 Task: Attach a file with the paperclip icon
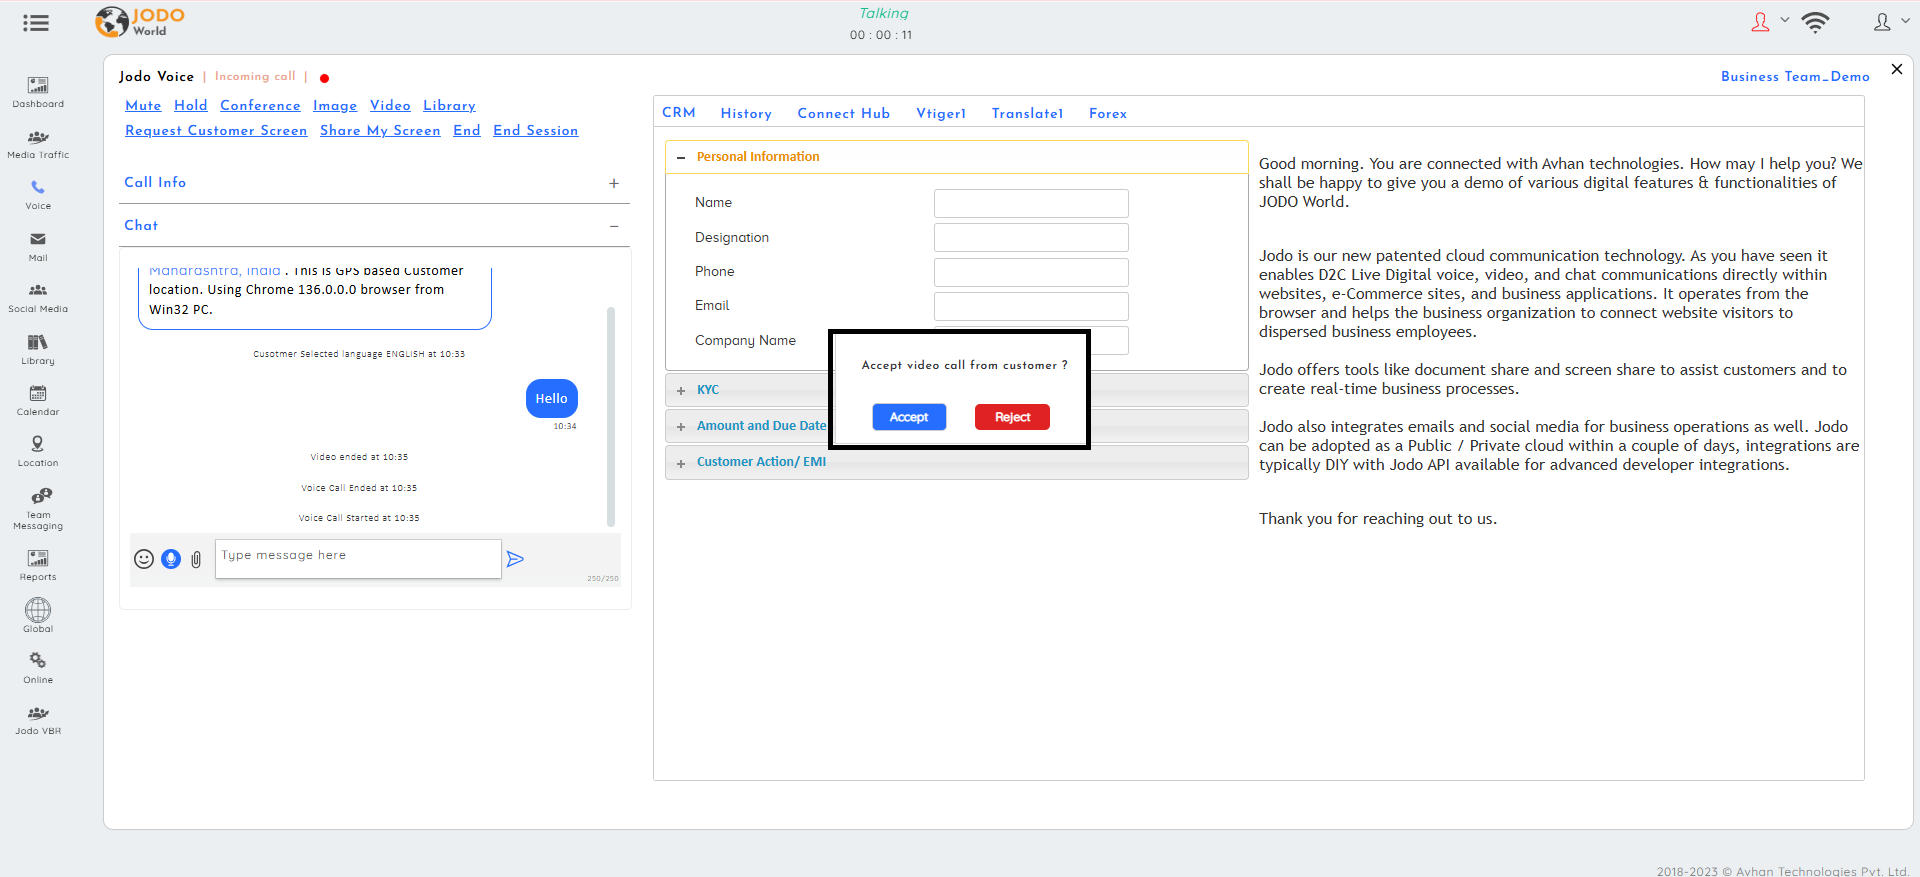(x=196, y=559)
